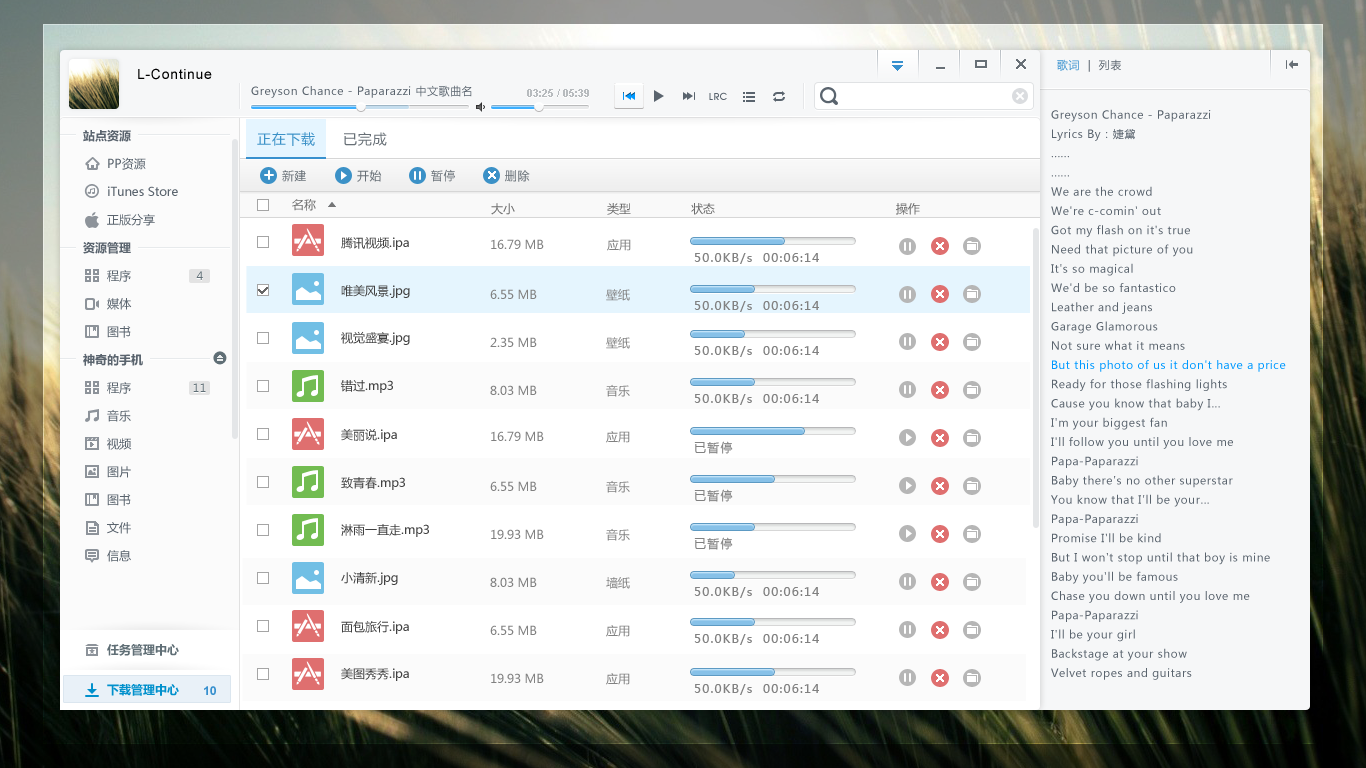Switch lyrics panel to 列表 tab

(1110, 65)
